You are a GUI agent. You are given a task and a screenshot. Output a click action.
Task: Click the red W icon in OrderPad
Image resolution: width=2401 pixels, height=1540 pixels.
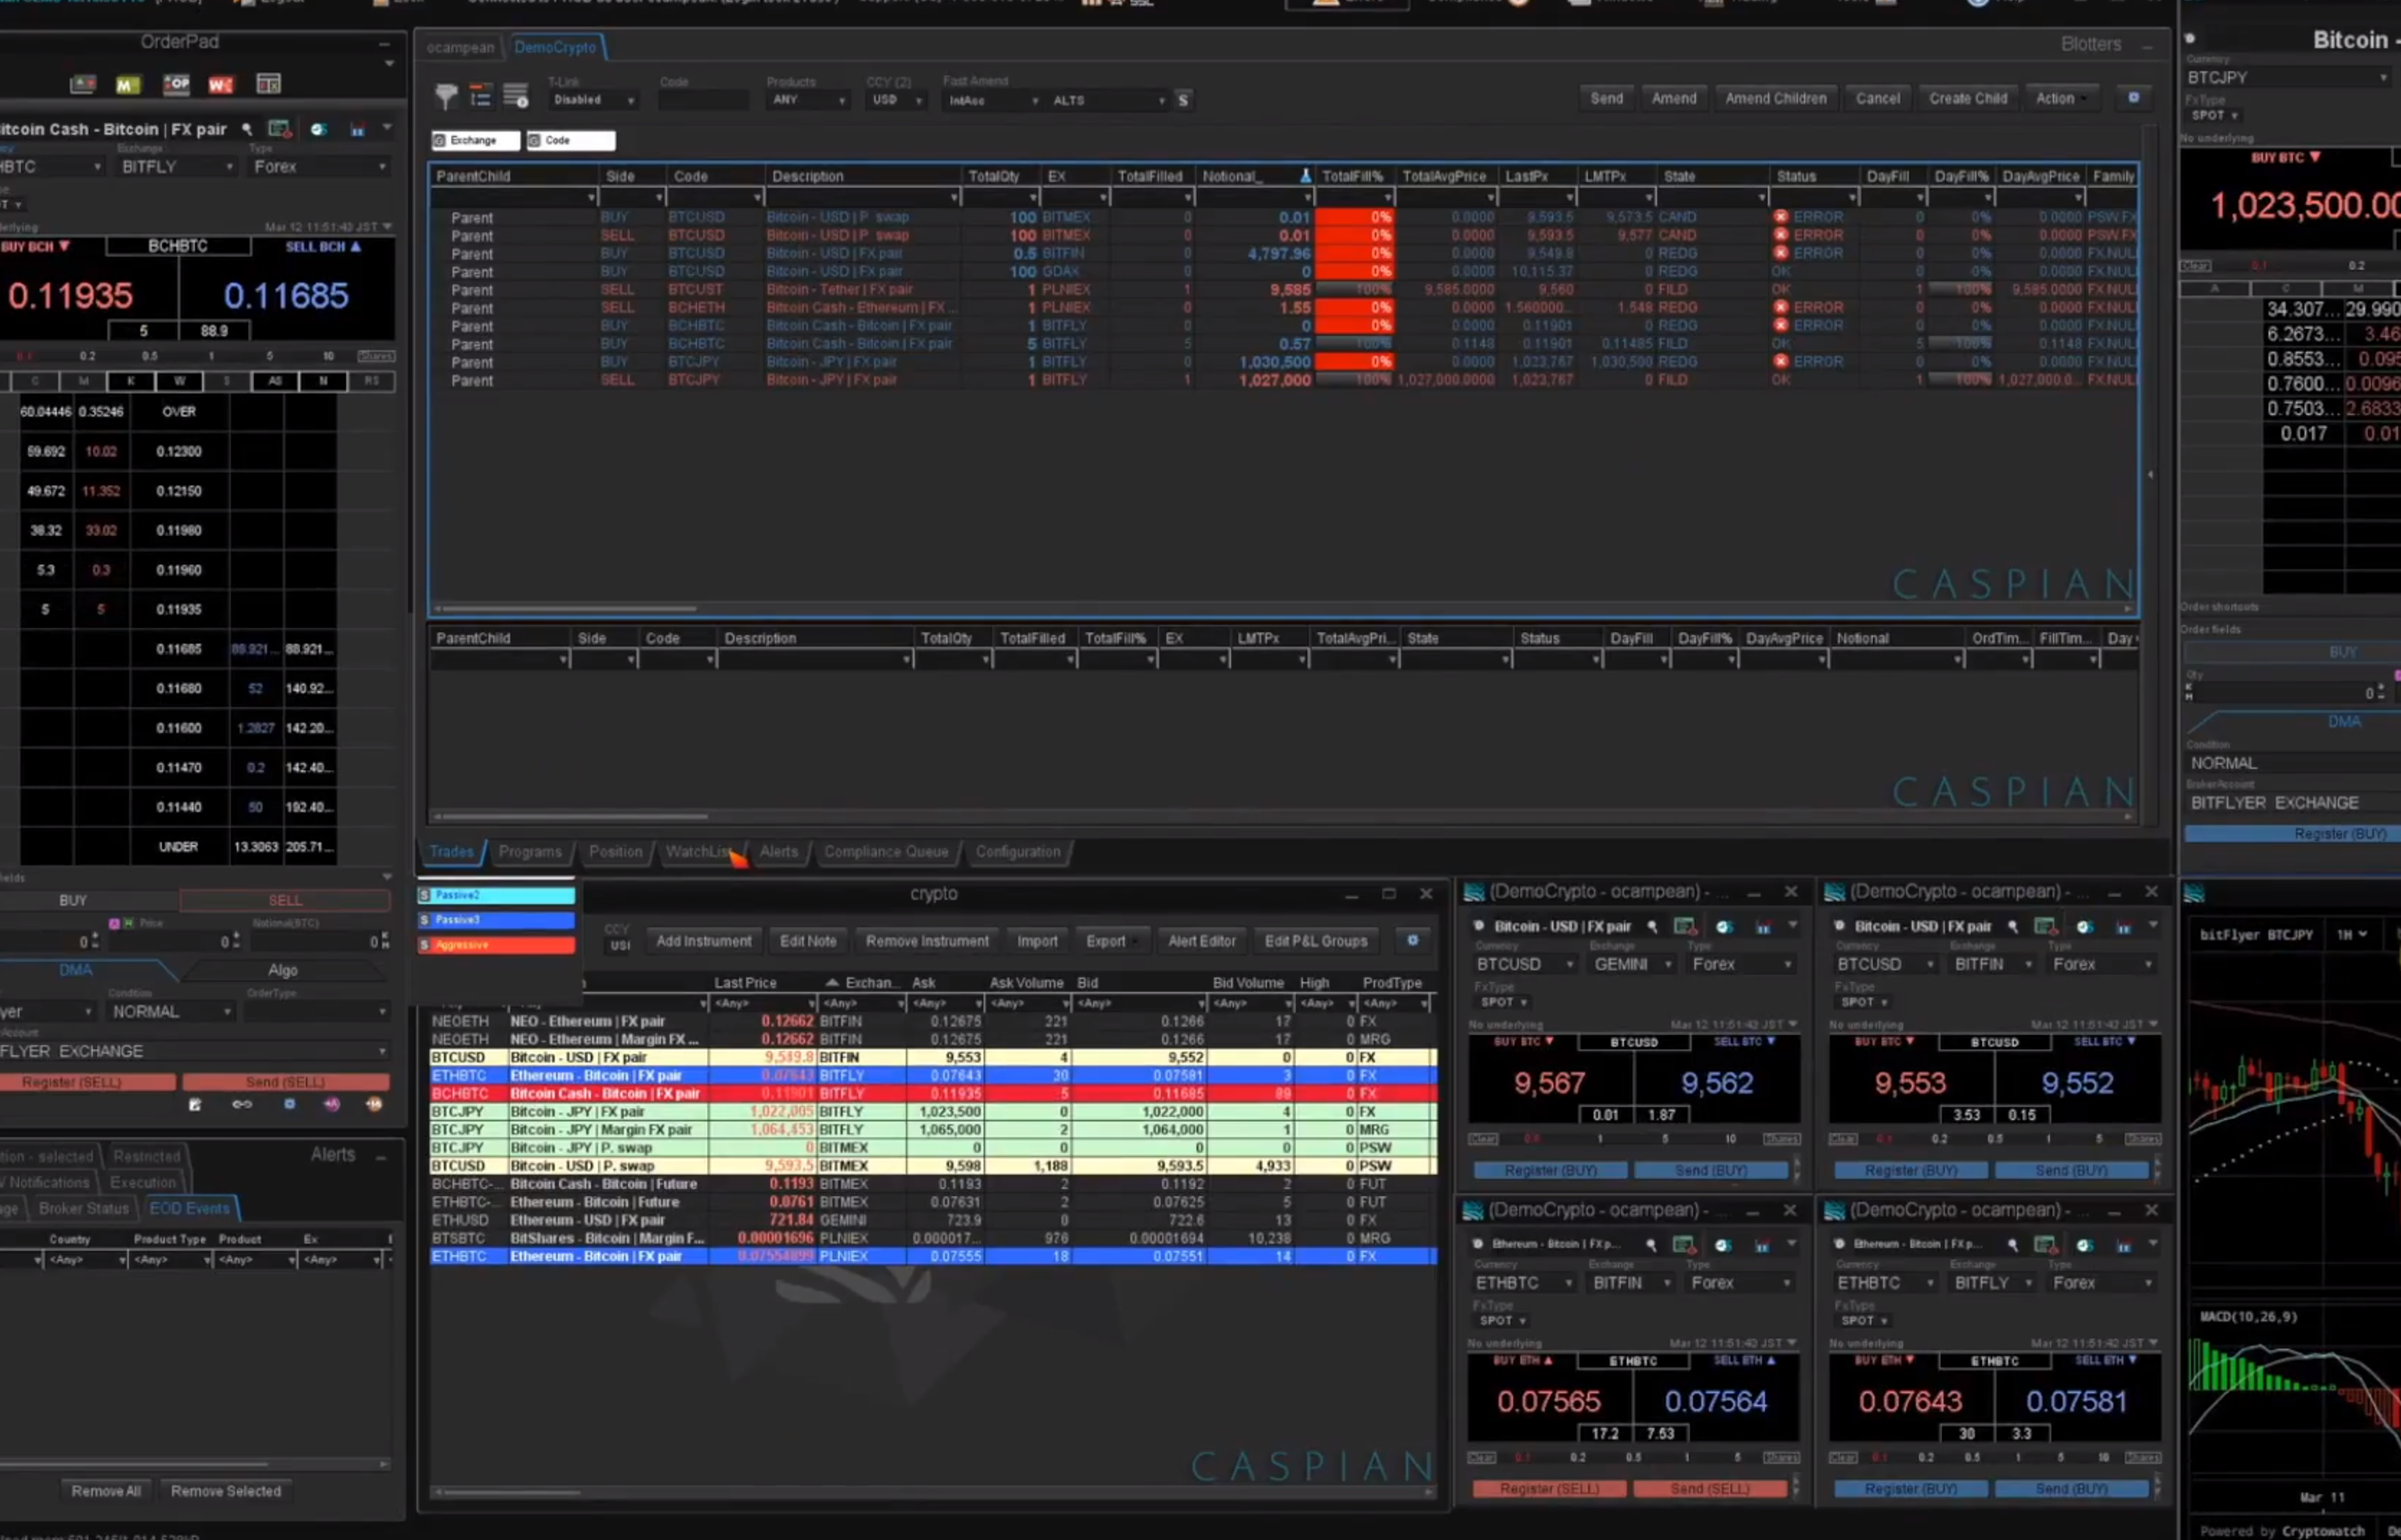(x=220, y=85)
